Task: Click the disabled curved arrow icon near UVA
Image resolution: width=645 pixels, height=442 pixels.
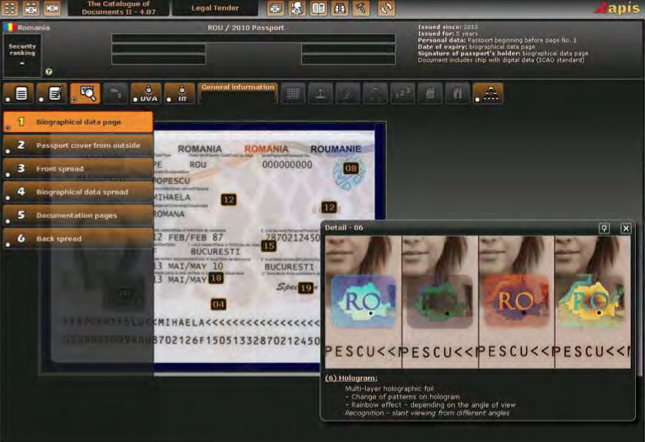Action: [x=115, y=93]
